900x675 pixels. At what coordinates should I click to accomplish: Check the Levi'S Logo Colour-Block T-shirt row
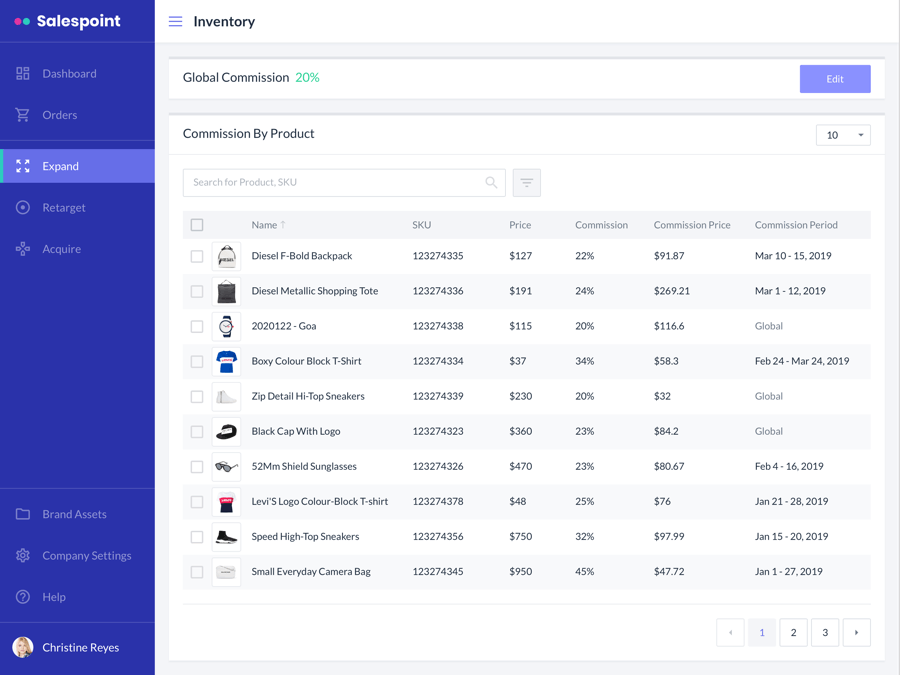[197, 501]
